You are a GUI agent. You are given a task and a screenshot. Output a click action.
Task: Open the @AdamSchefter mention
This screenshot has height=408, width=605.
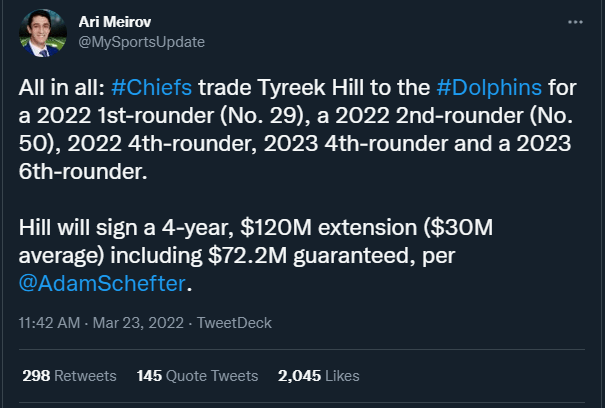tap(104, 283)
